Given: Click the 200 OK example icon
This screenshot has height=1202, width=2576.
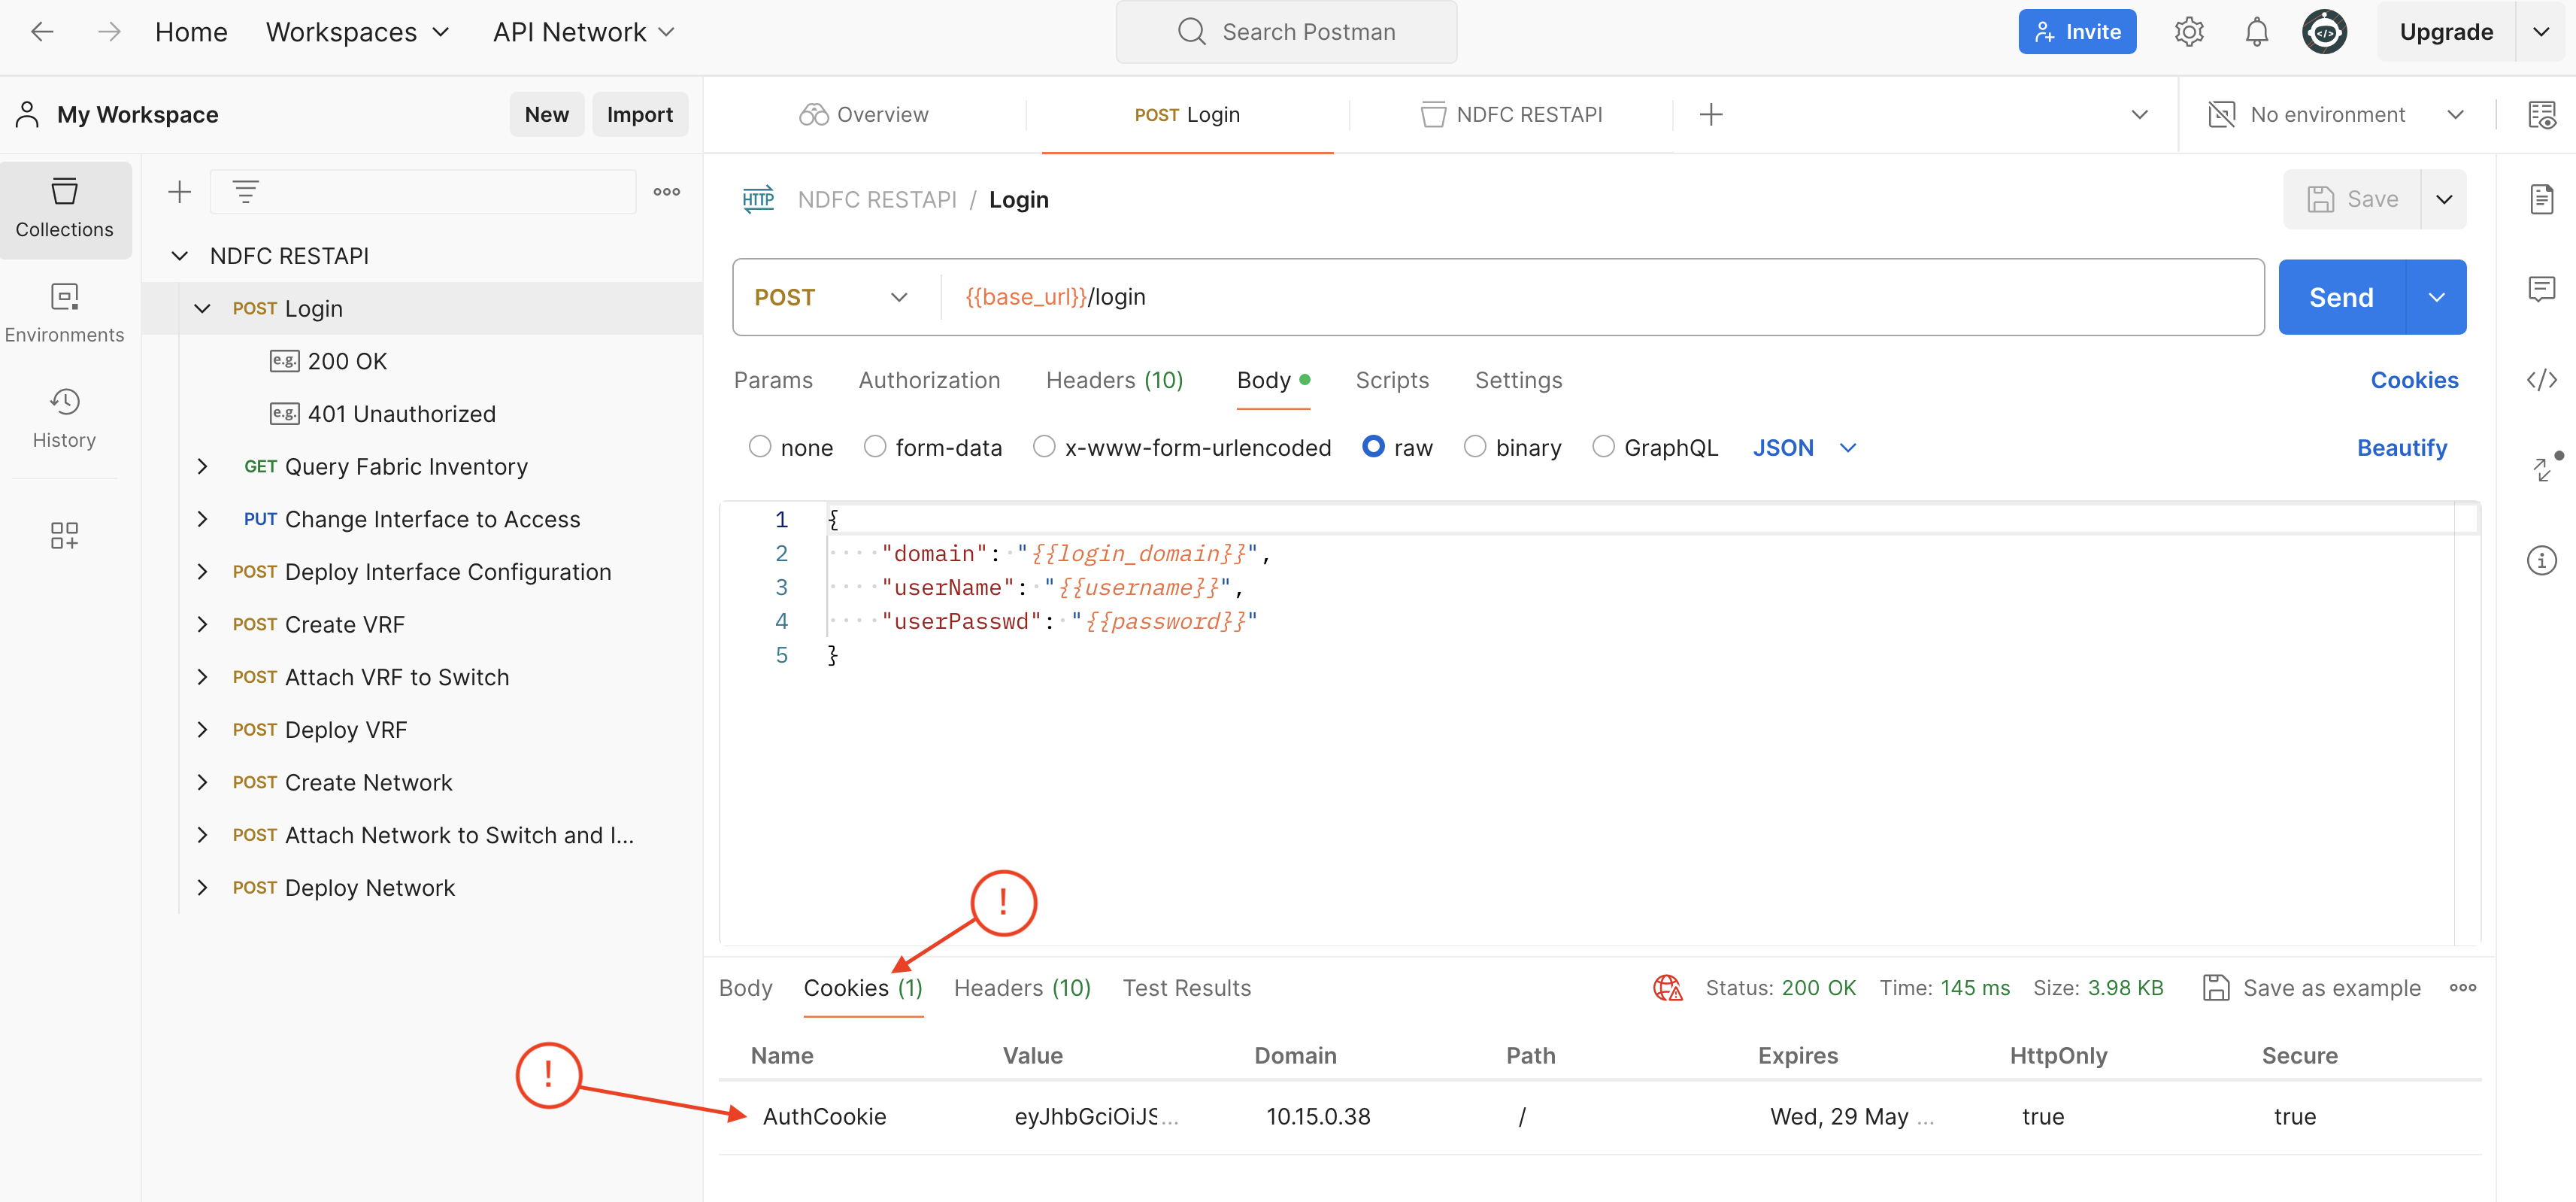Looking at the screenshot, I should click(x=284, y=361).
